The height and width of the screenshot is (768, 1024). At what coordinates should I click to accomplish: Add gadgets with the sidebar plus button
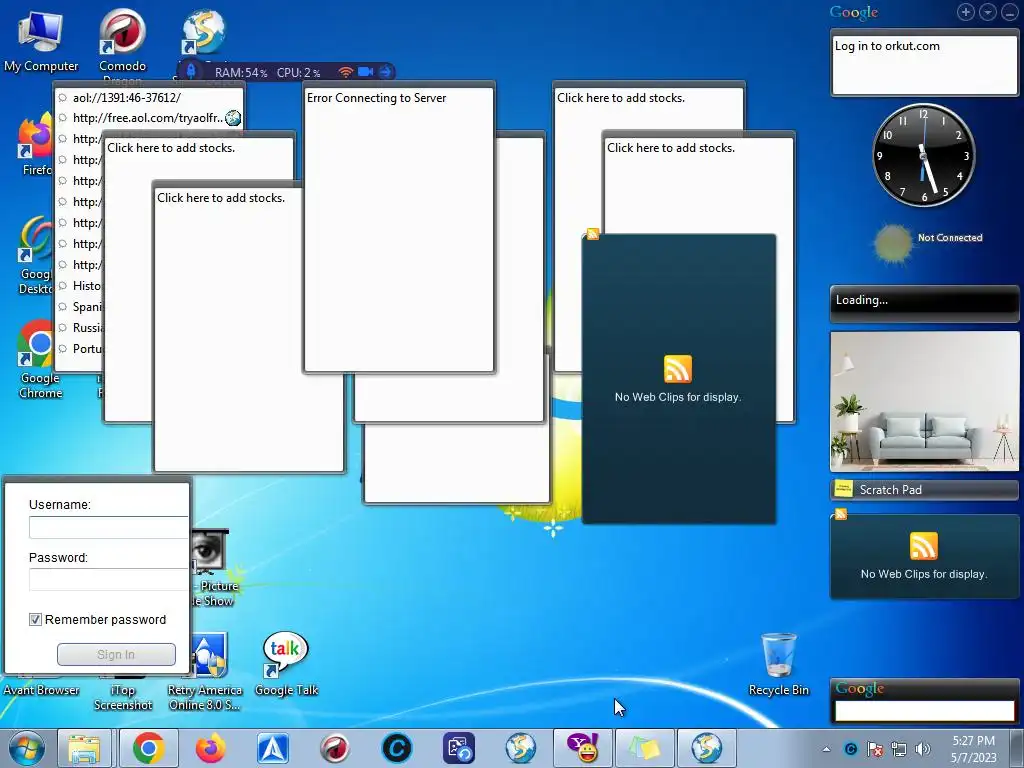965,12
